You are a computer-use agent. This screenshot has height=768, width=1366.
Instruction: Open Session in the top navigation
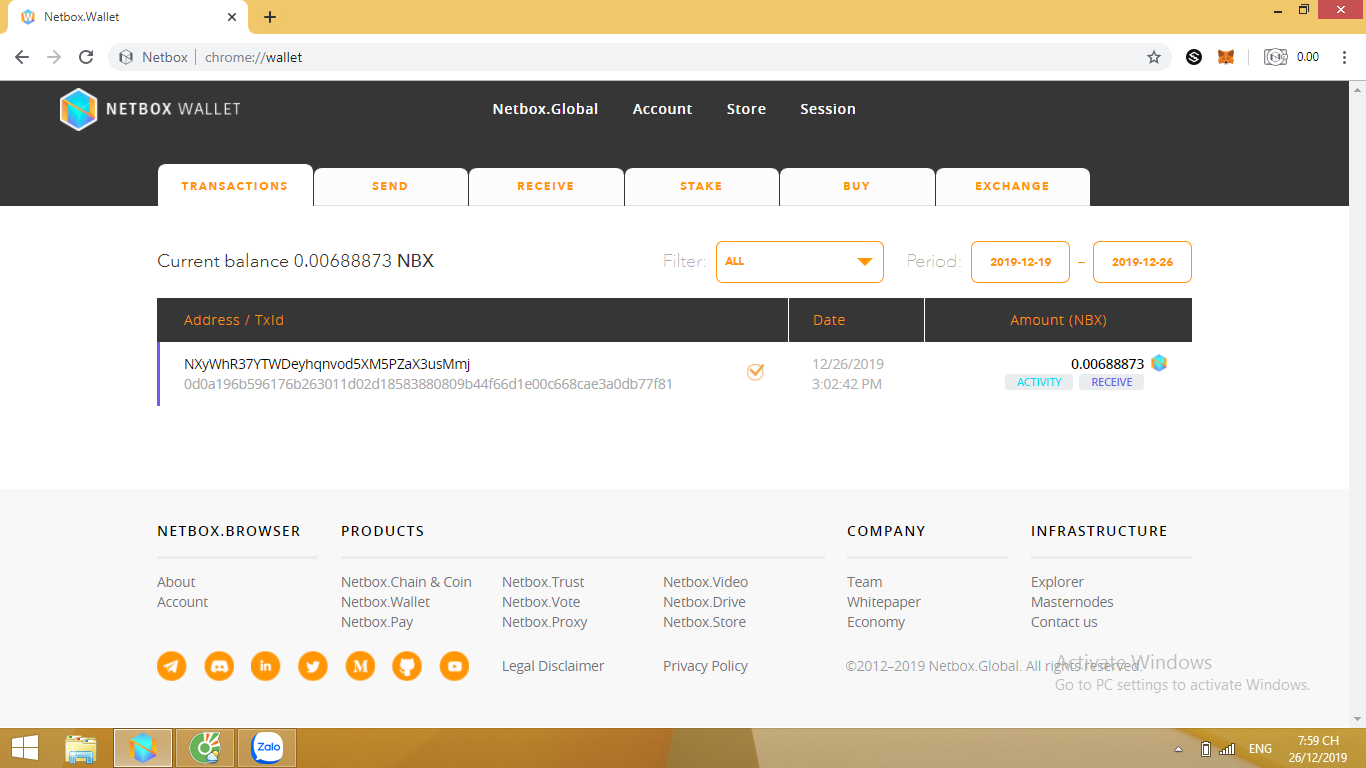click(x=828, y=109)
